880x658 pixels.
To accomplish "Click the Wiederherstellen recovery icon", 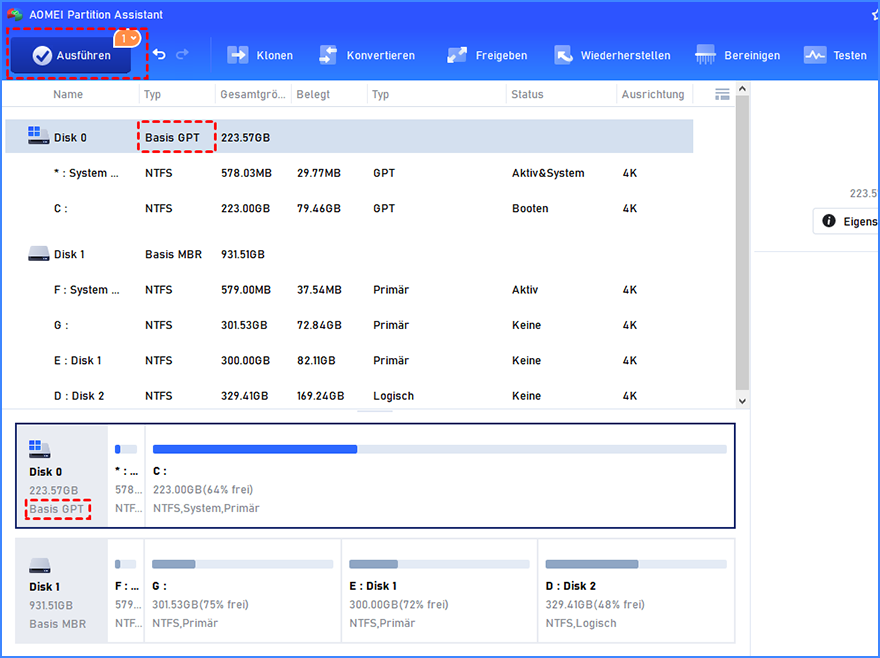I will click(x=563, y=55).
